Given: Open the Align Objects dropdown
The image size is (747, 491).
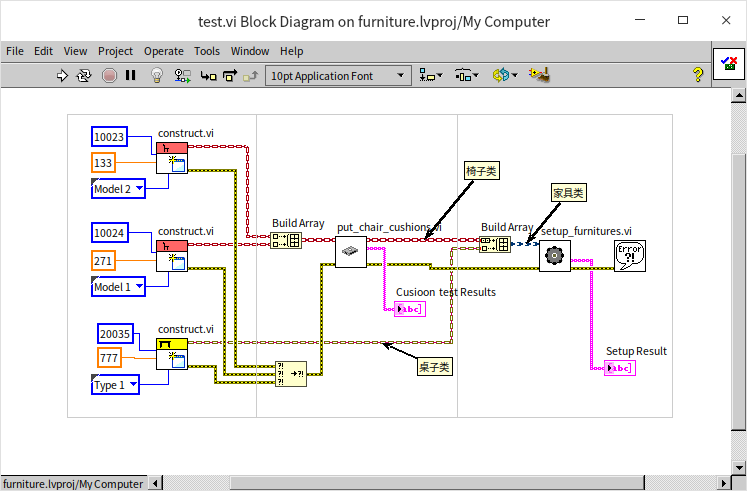Looking at the screenshot, I should point(431,75).
